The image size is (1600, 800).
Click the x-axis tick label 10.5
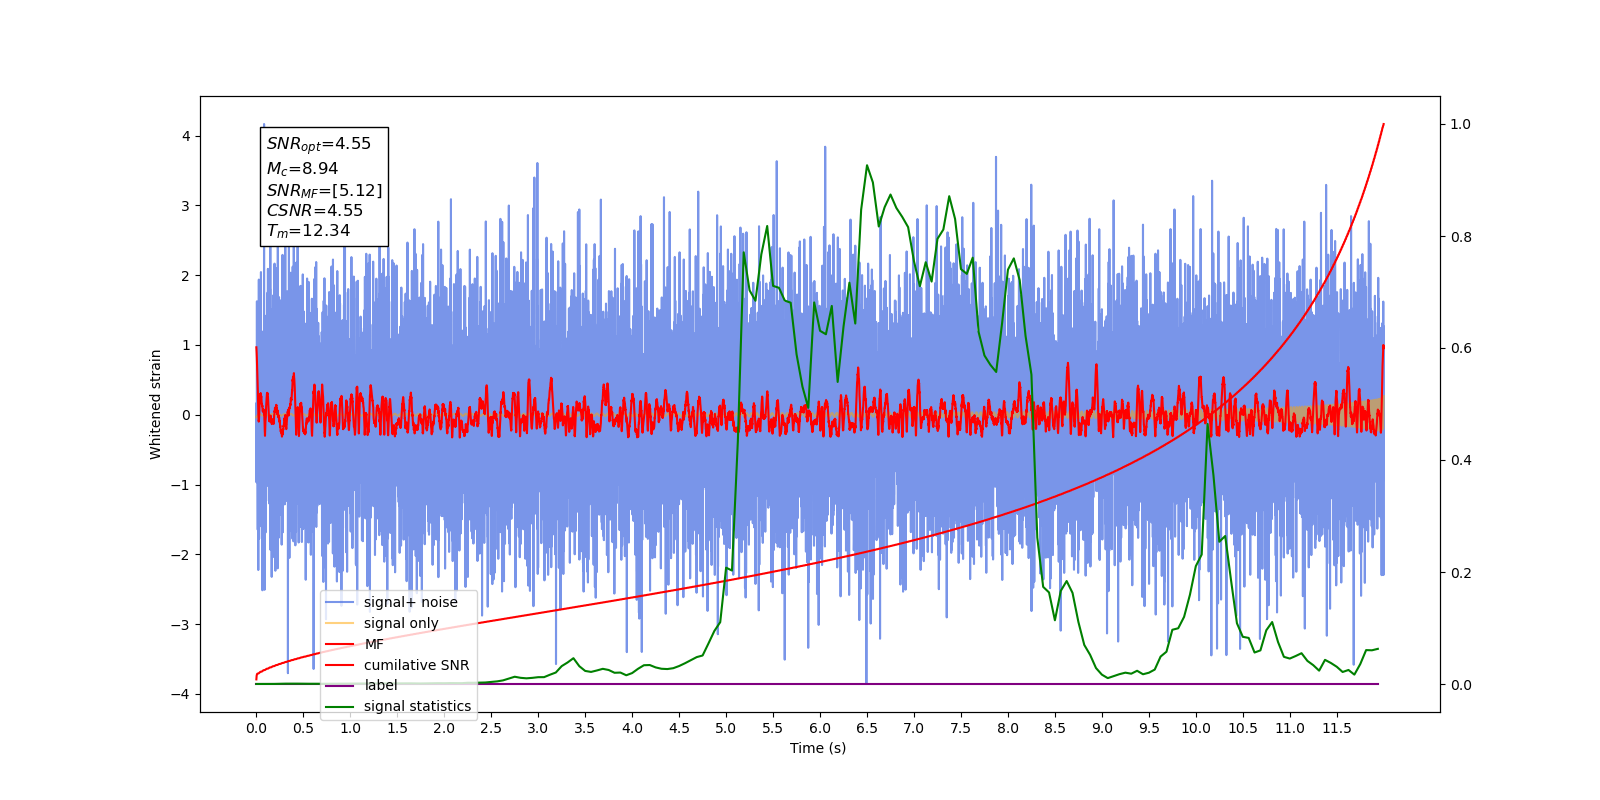tap(1243, 728)
